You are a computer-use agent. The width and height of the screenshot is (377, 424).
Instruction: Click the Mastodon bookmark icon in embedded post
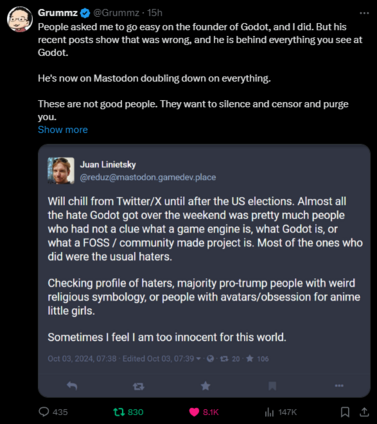[x=272, y=386]
